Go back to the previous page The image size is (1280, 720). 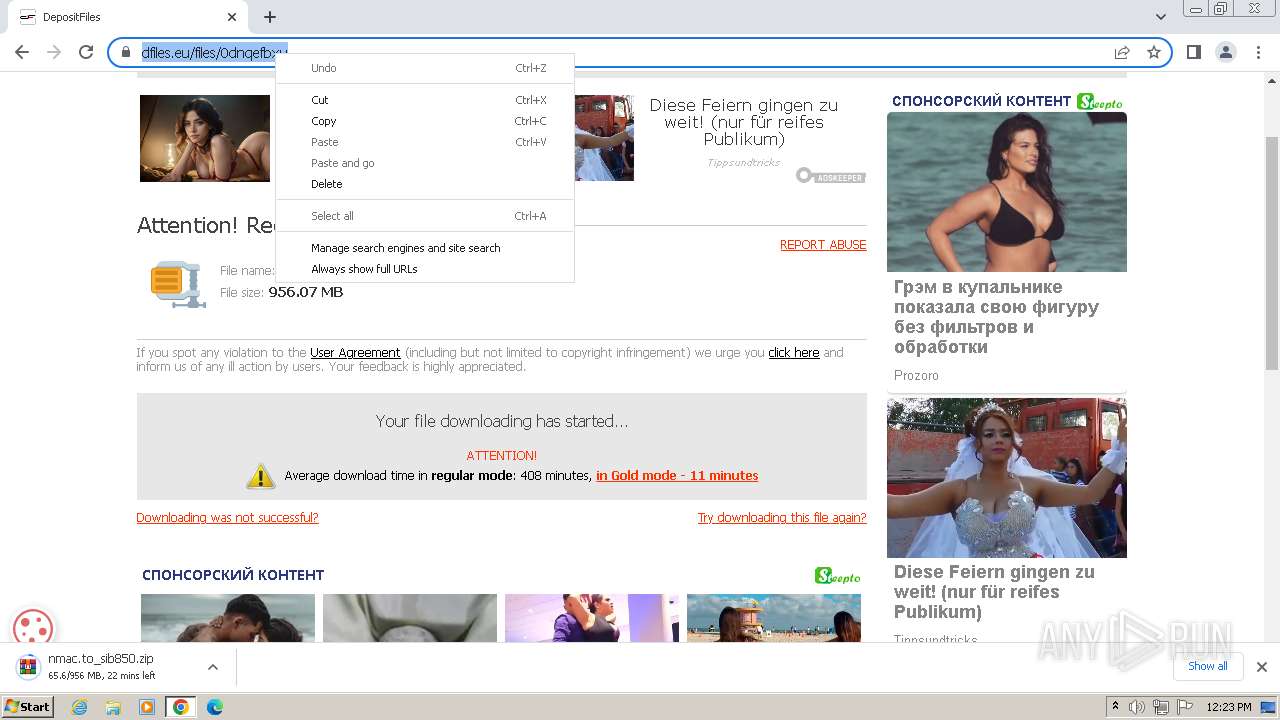(22, 52)
